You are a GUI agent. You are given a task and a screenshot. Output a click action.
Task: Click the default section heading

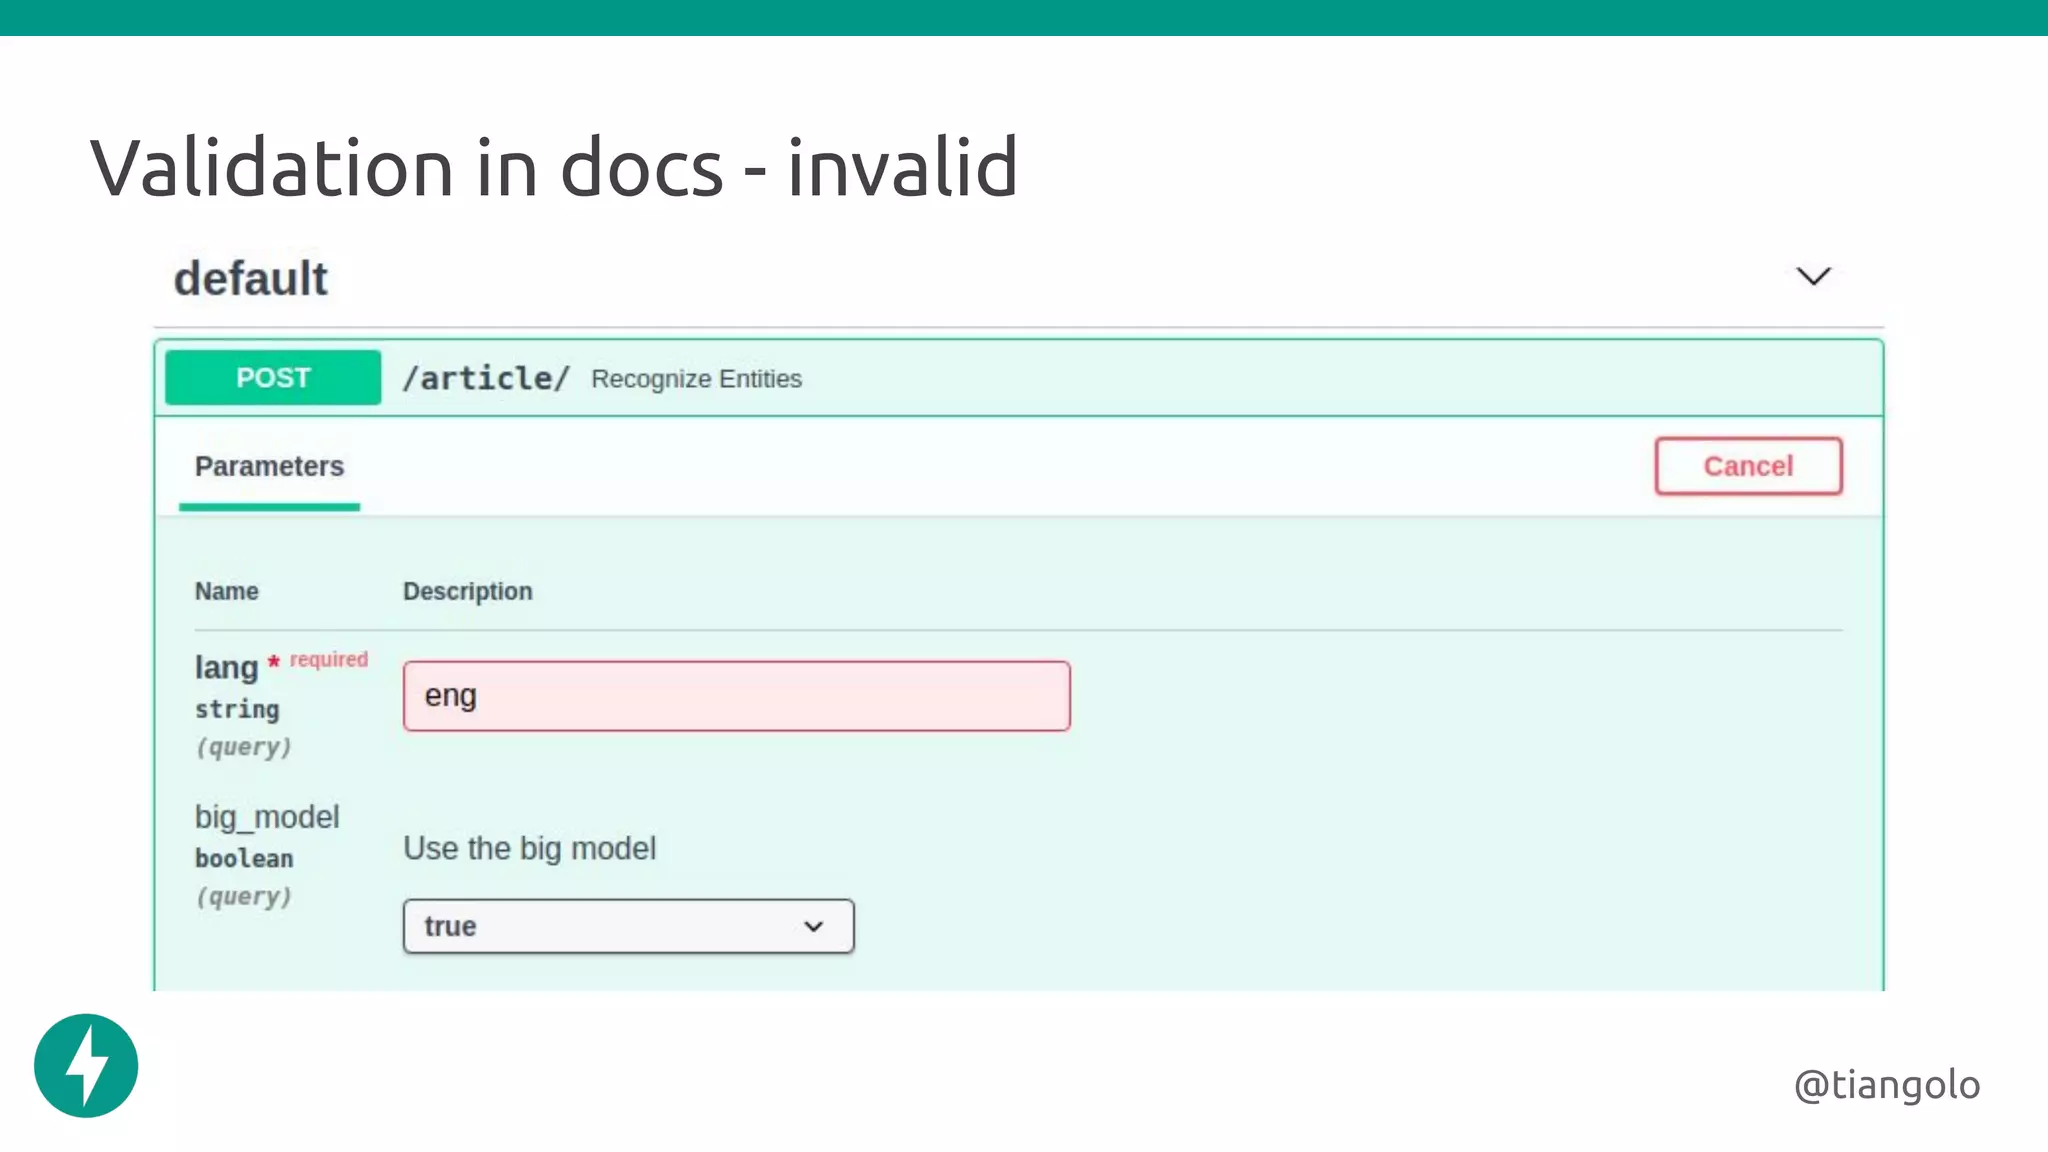[250, 279]
